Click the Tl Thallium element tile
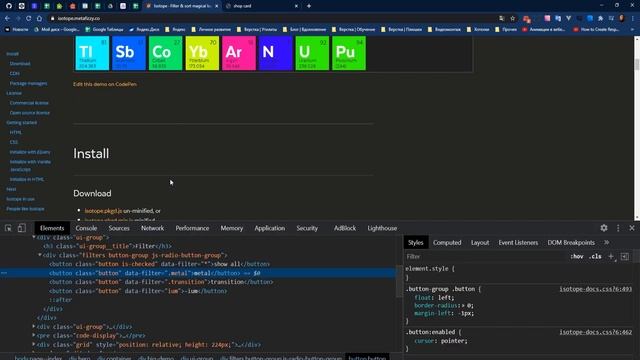Screen dimensions: 640x360 92,53
